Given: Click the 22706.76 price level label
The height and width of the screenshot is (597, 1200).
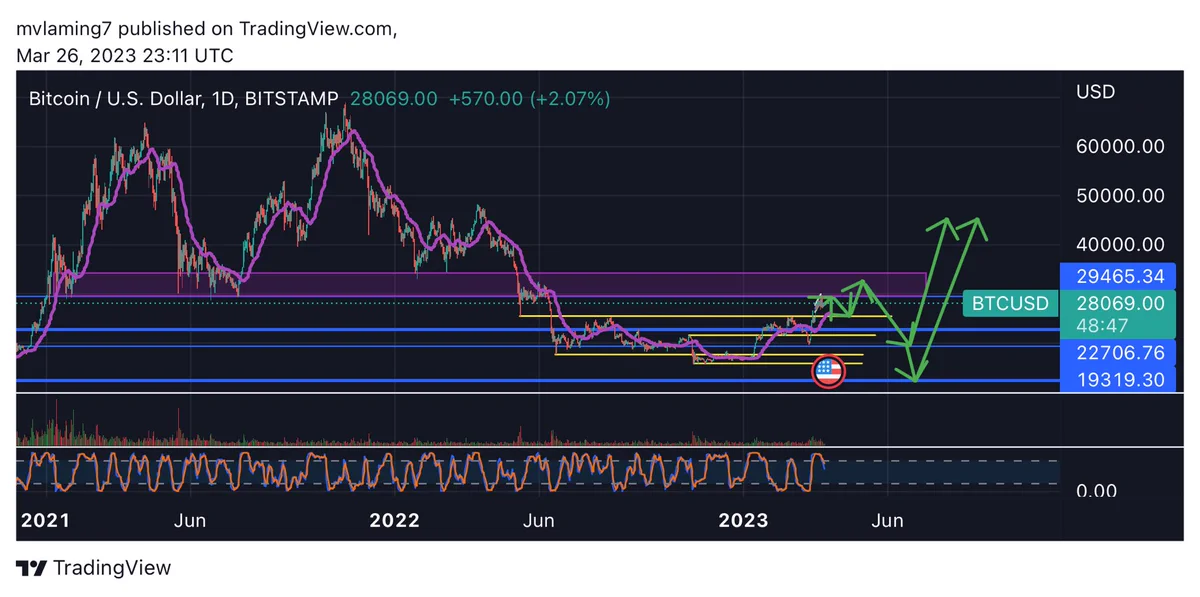Looking at the screenshot, I should 1120,353.
